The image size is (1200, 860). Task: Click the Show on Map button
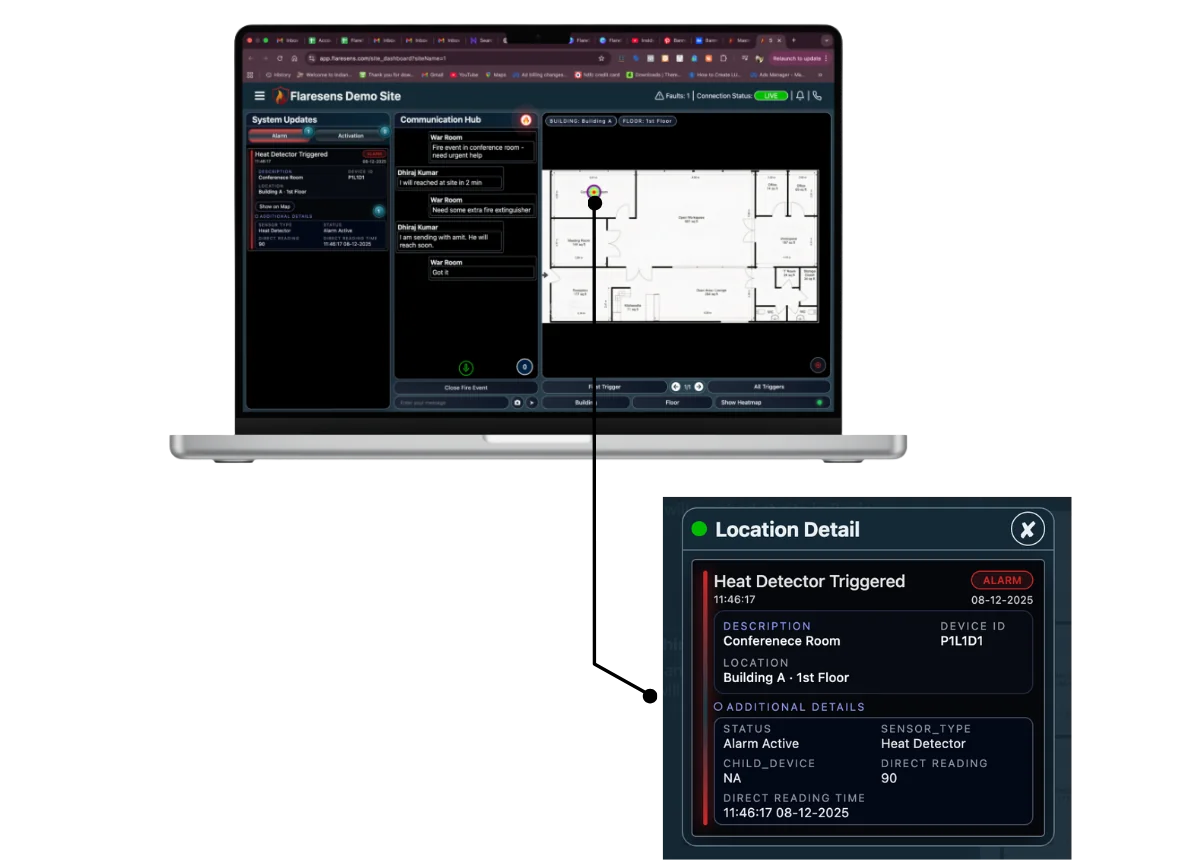(276, 206)
